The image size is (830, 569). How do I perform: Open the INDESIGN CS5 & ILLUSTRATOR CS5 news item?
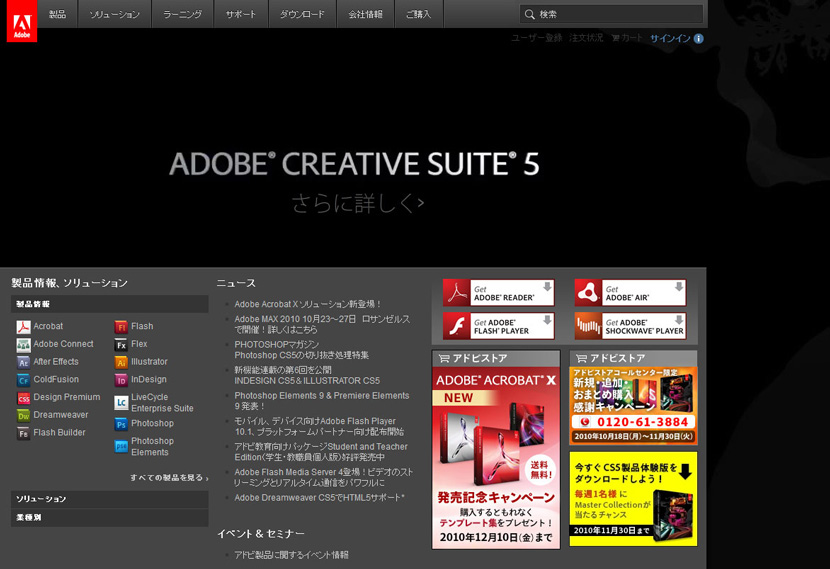[x=307, y=375]
